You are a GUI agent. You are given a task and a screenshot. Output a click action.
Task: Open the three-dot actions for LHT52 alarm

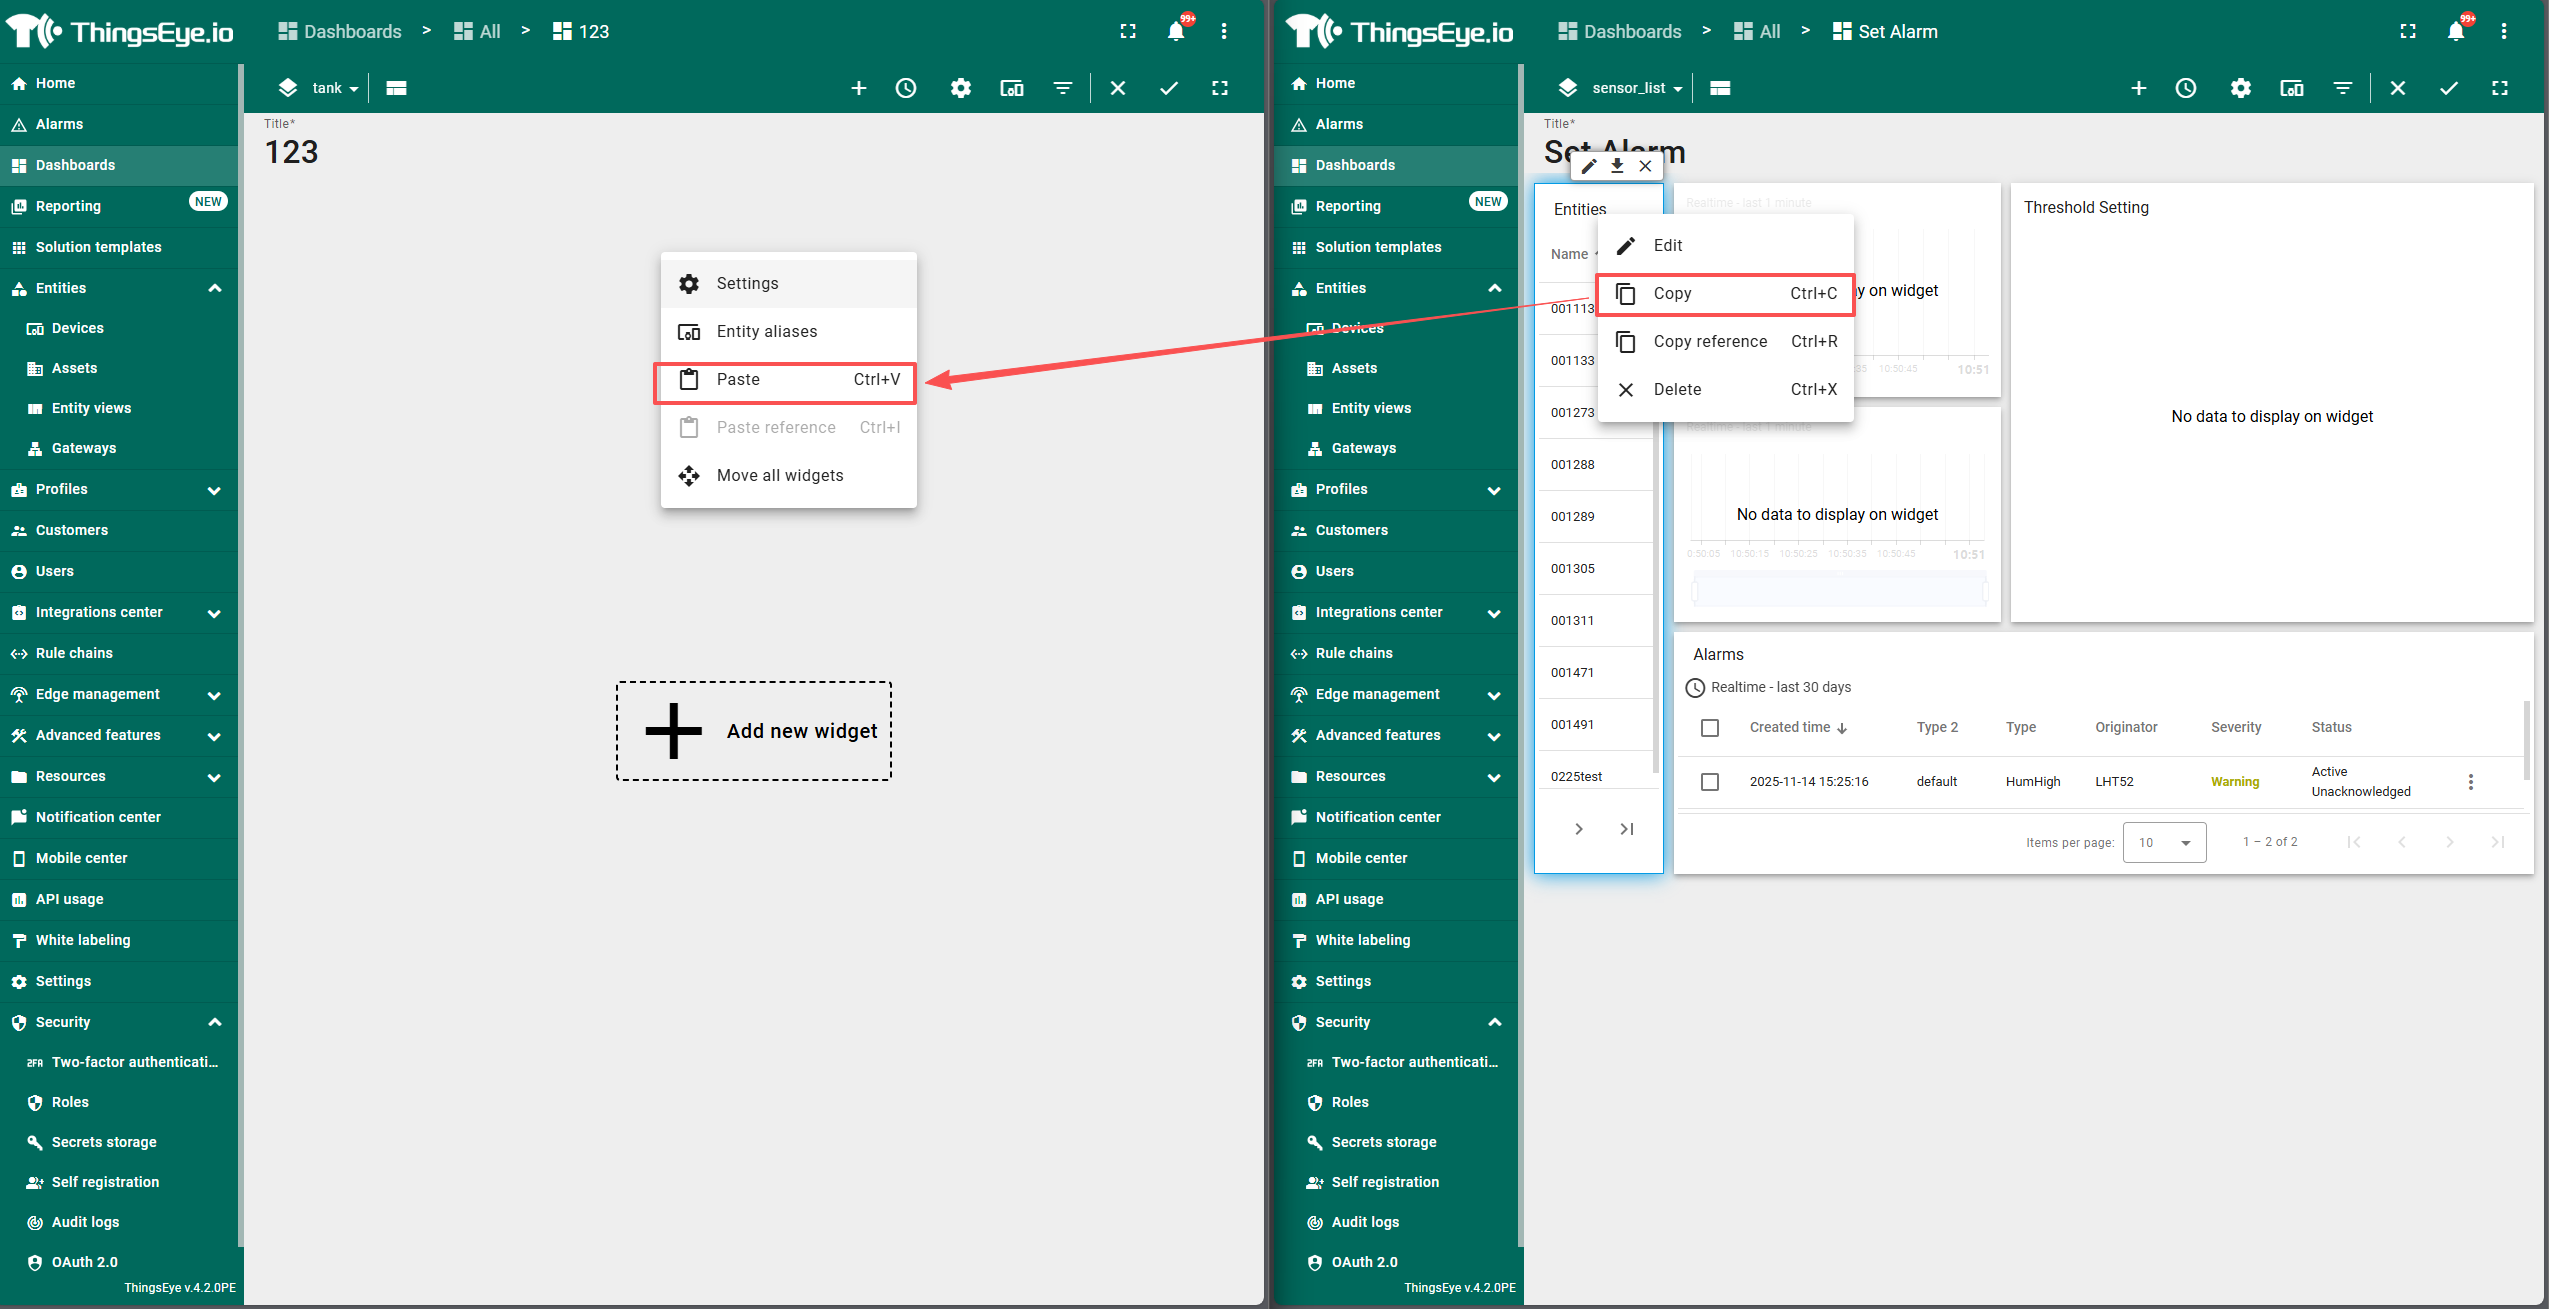[x=2470, y=782]
